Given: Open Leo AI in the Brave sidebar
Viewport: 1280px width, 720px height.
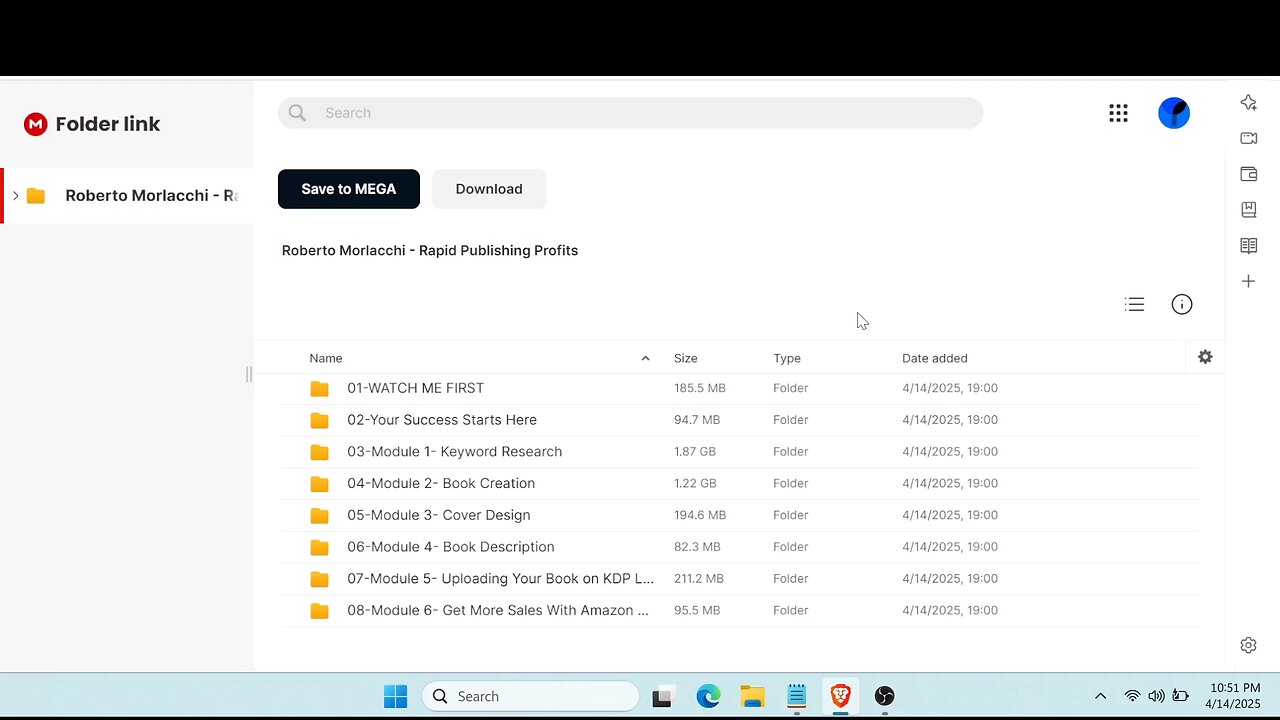Looking at the screenshot, I should point(1248,102).
